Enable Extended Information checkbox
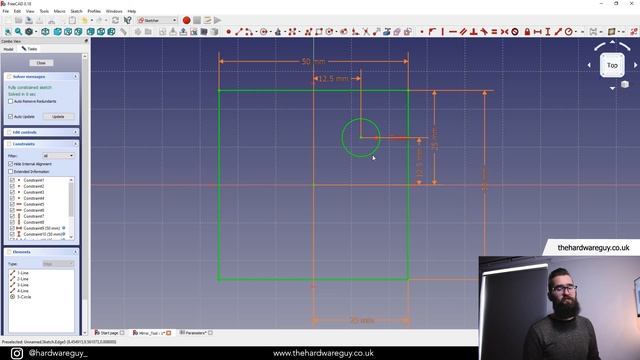The image size is (640, 360). (x=11, y=171)
